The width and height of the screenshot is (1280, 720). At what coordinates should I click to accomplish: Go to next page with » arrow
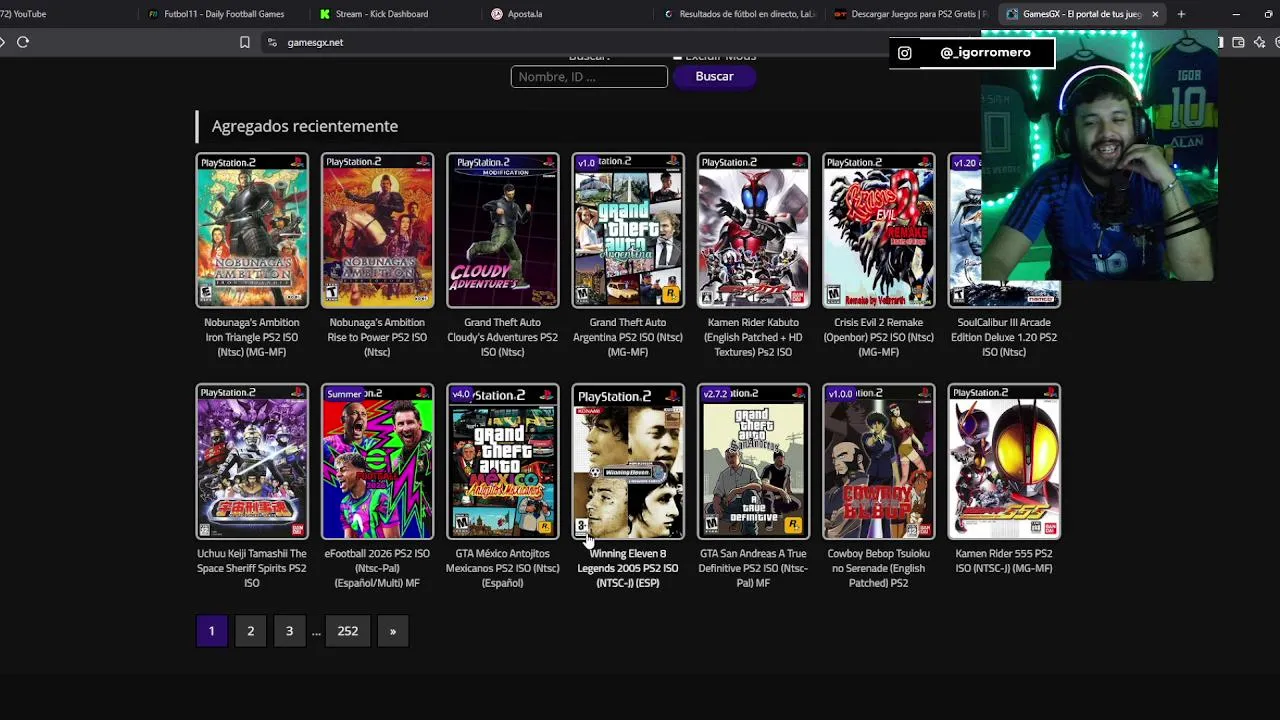pyautogui.click(x=393, y=631)
